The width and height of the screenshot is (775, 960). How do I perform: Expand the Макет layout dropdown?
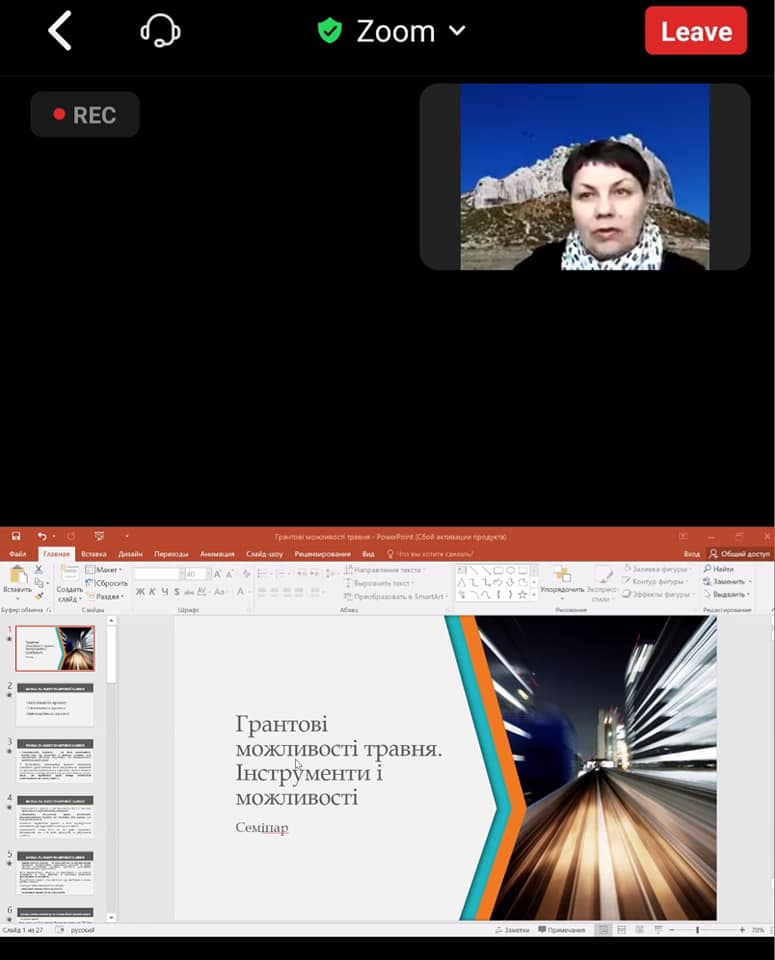click(107, 570)
